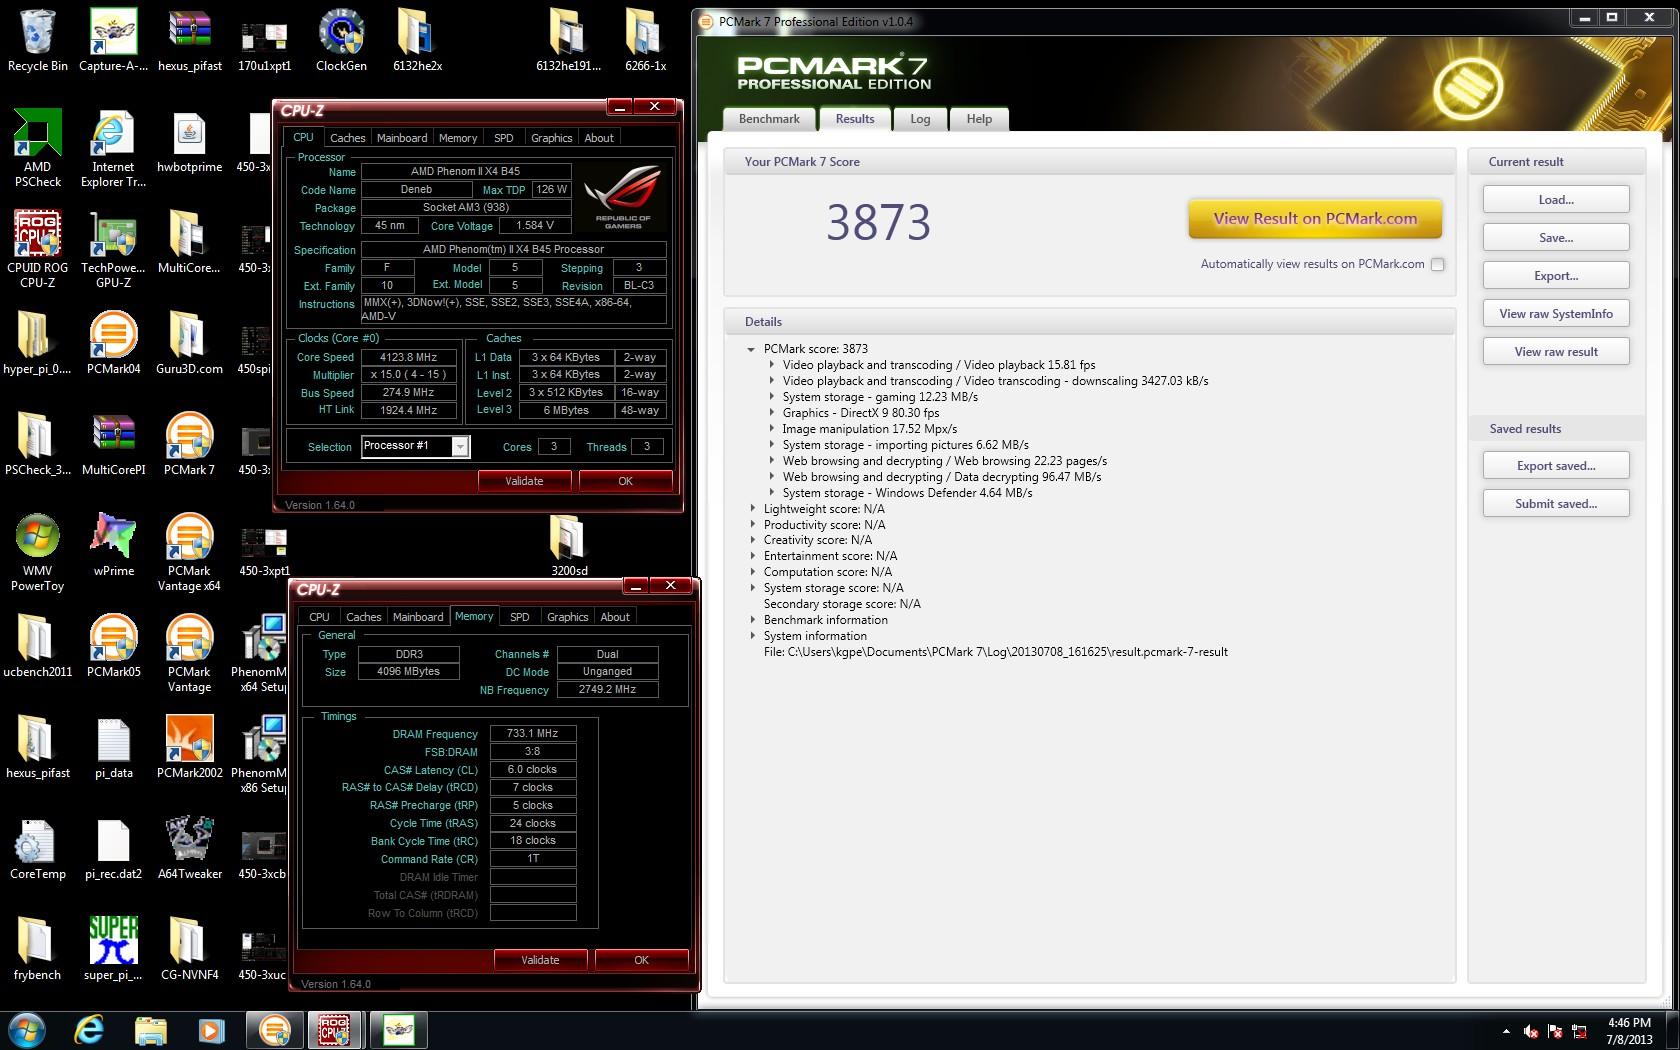Click the Core Speed 4123.8 MHz field
Image resolution: width=1680 pixels, height=1050 pixels.
408,357
